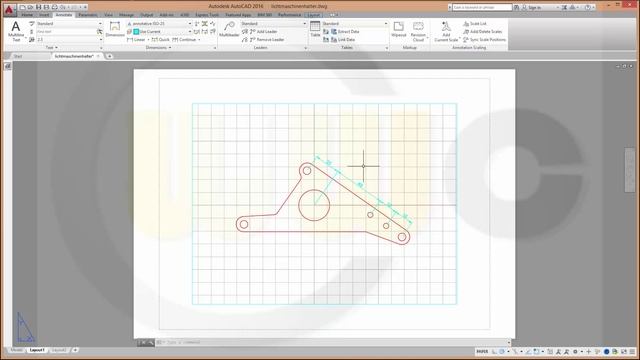This screenshot has height=360, width=640.
Task: Click the Continue dimension button
Action: click(x=184, y=40)
